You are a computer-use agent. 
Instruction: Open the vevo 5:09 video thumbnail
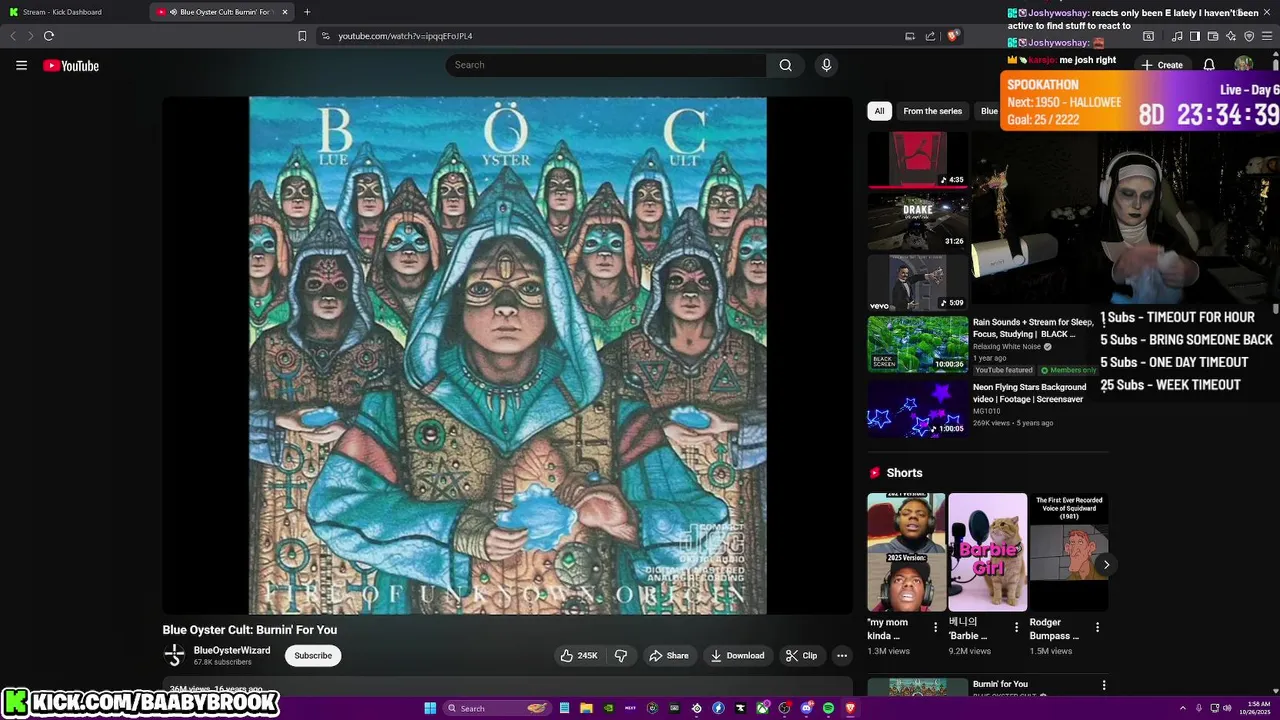tap(917, 282)
